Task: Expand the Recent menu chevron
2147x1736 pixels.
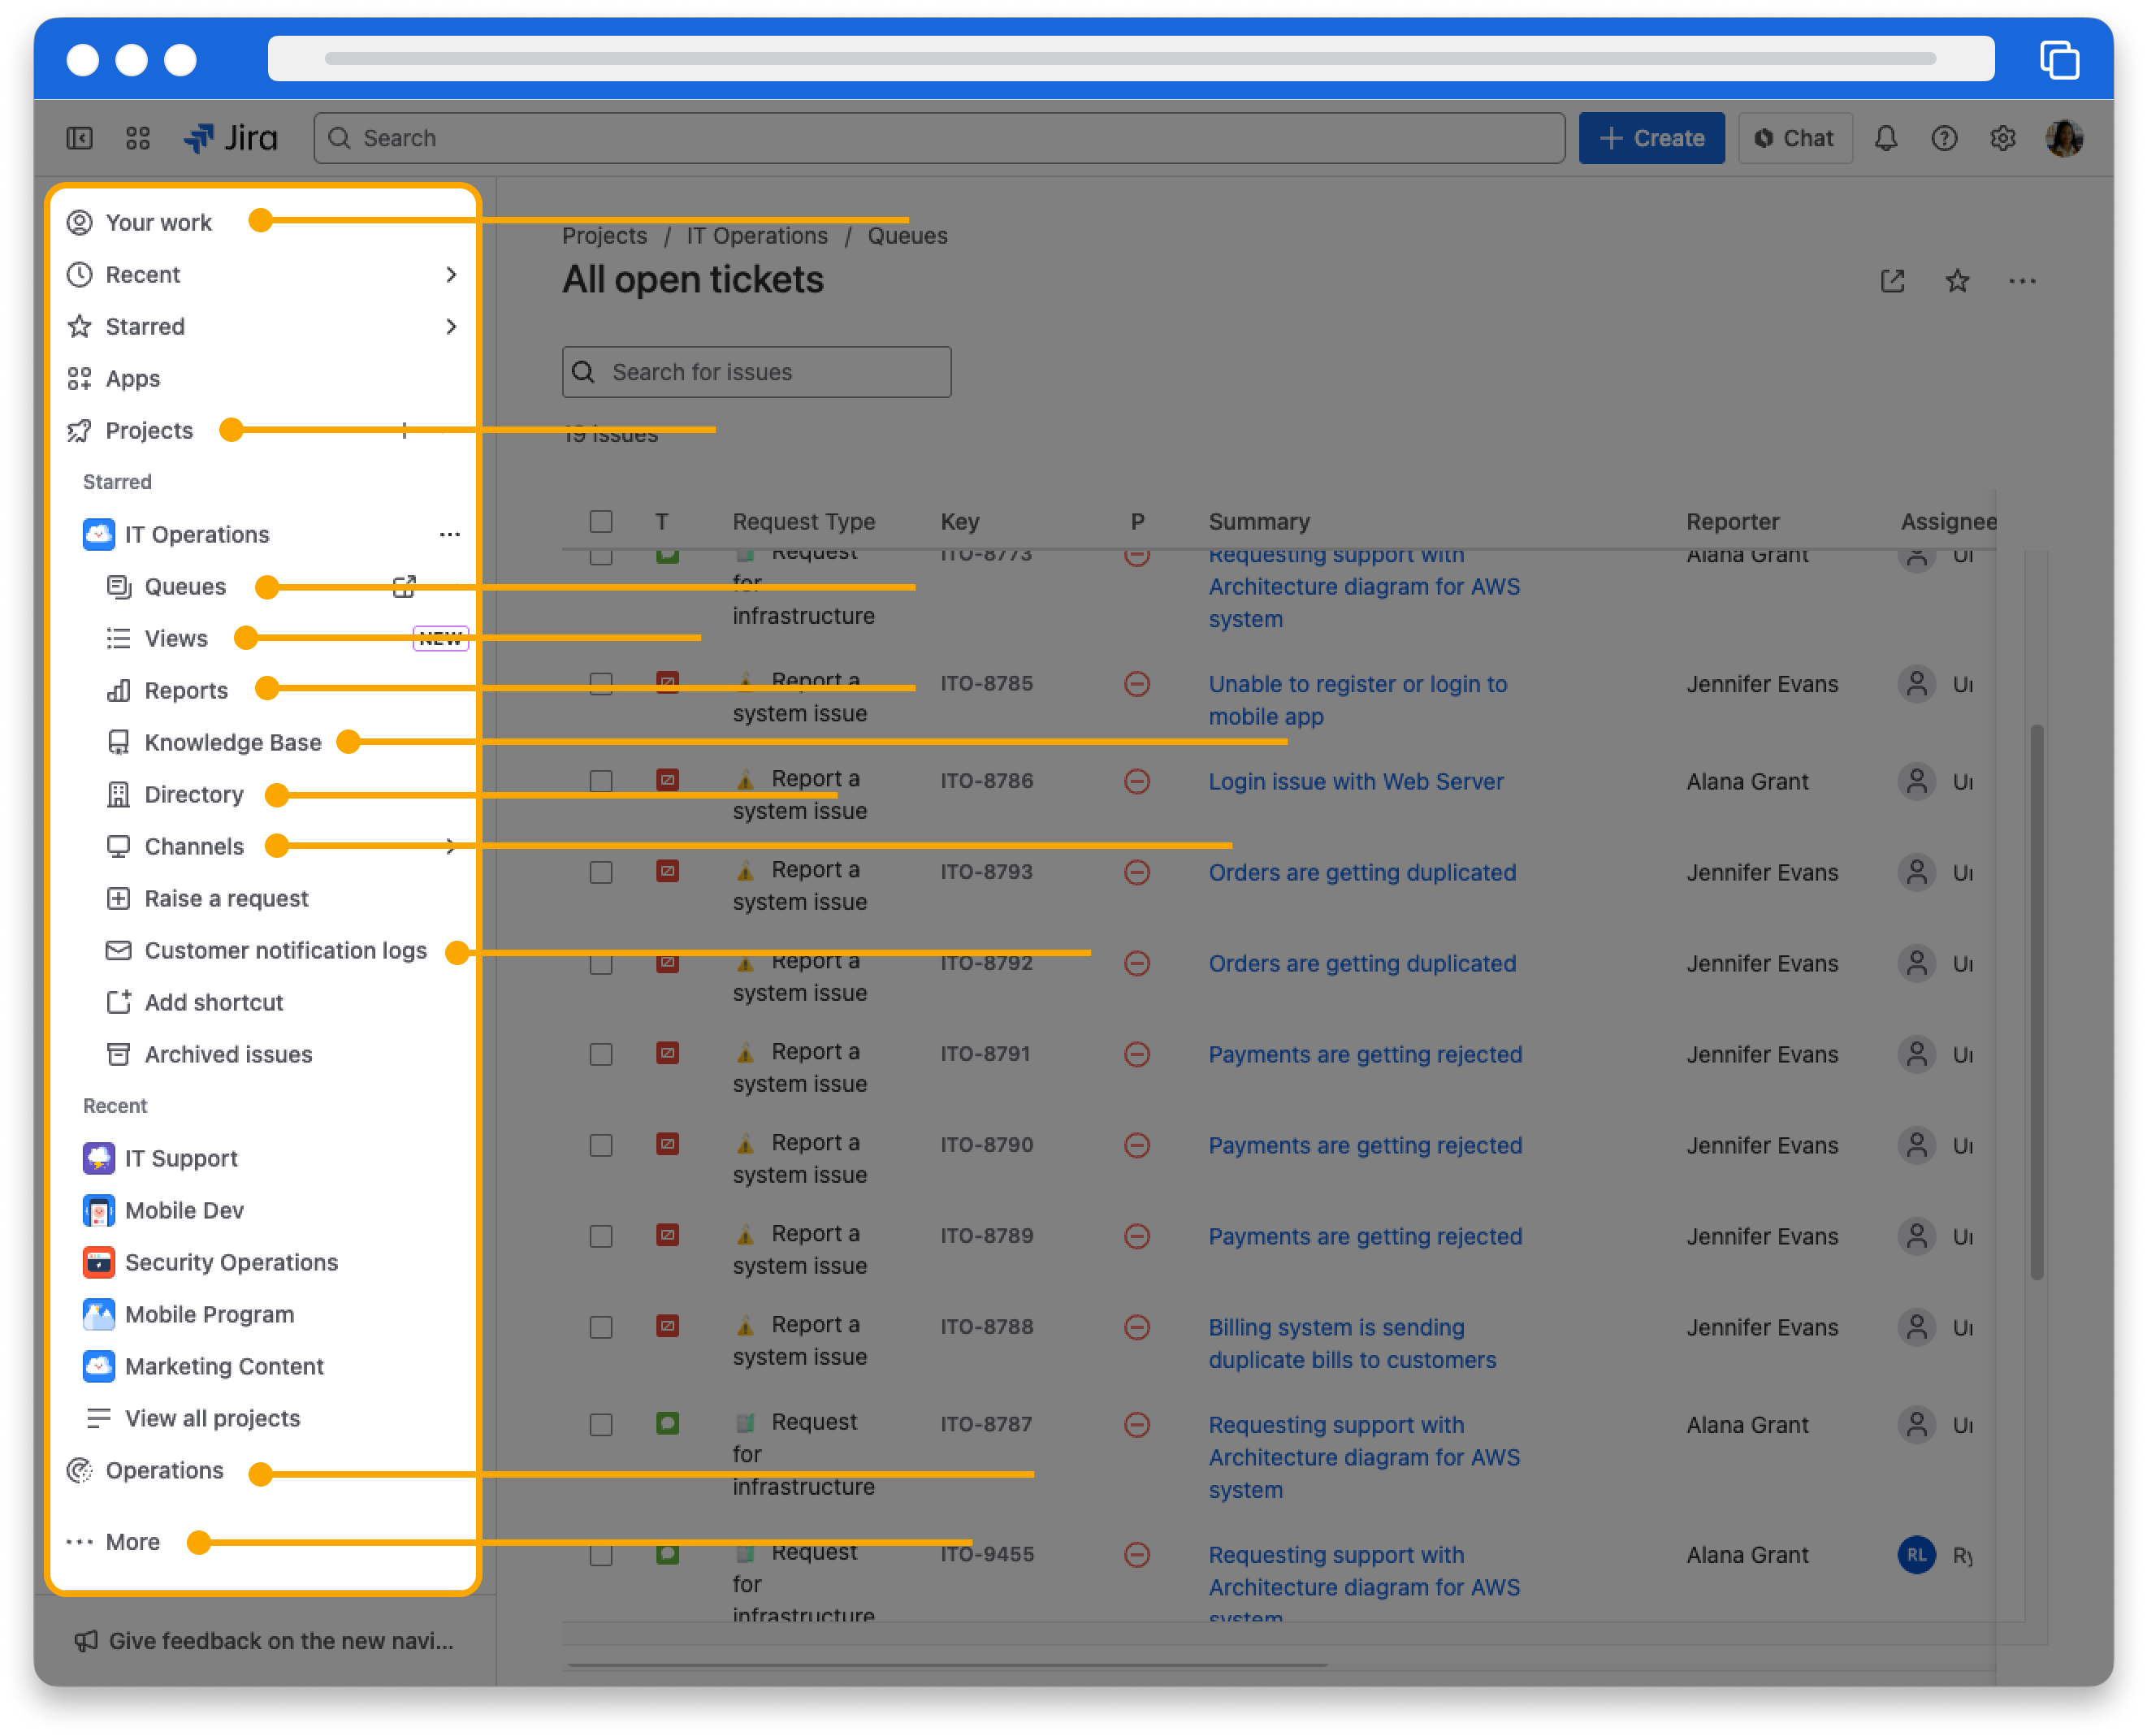Action: 451,274
